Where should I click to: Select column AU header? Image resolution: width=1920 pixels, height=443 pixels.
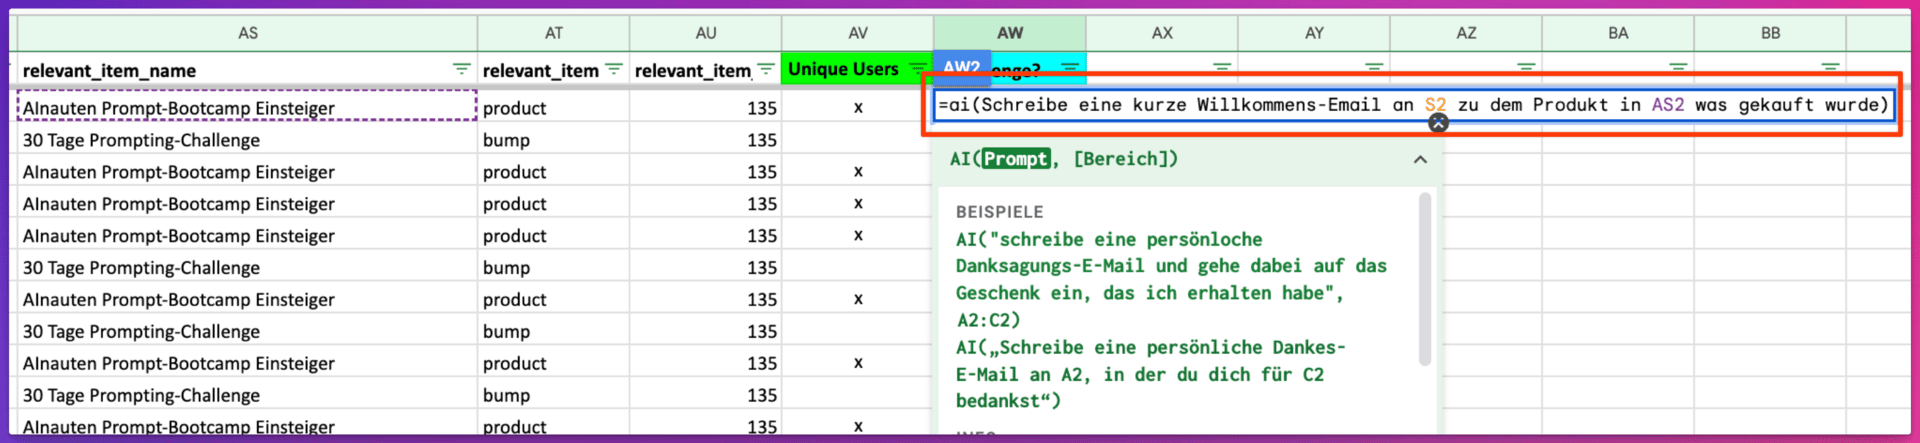[706, 33]
